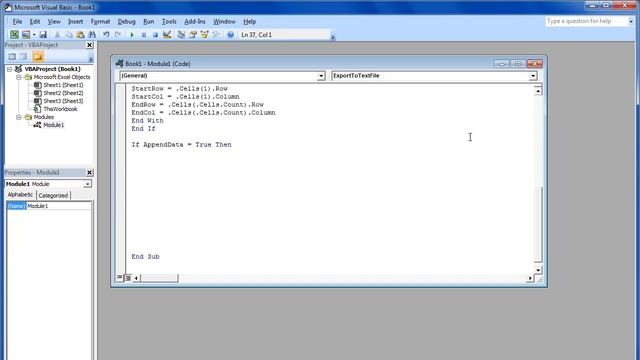
Task: Select ThisWorkbook in project tree
Action: [x=60, y=109]
